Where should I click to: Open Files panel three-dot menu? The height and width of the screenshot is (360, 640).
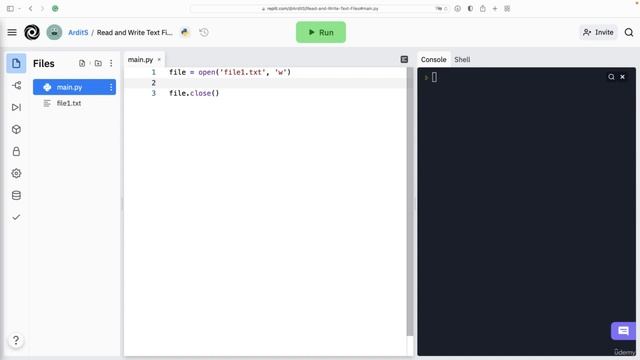111,63
